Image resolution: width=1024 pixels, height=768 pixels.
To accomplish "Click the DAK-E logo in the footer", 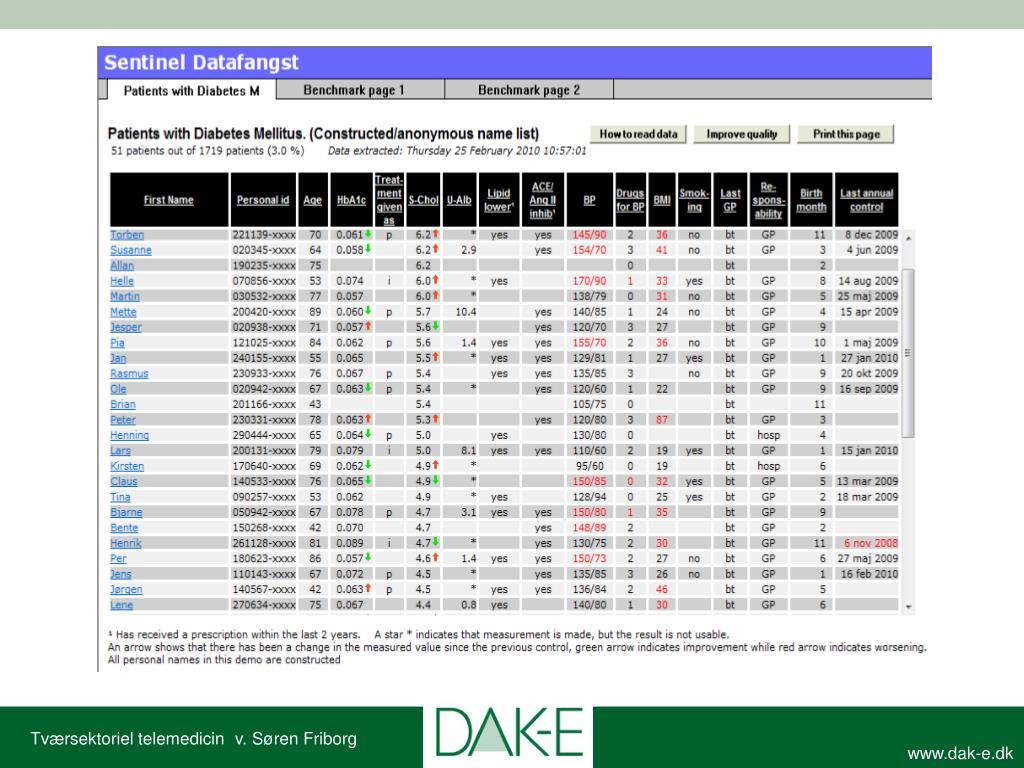I will click(508, 733).
